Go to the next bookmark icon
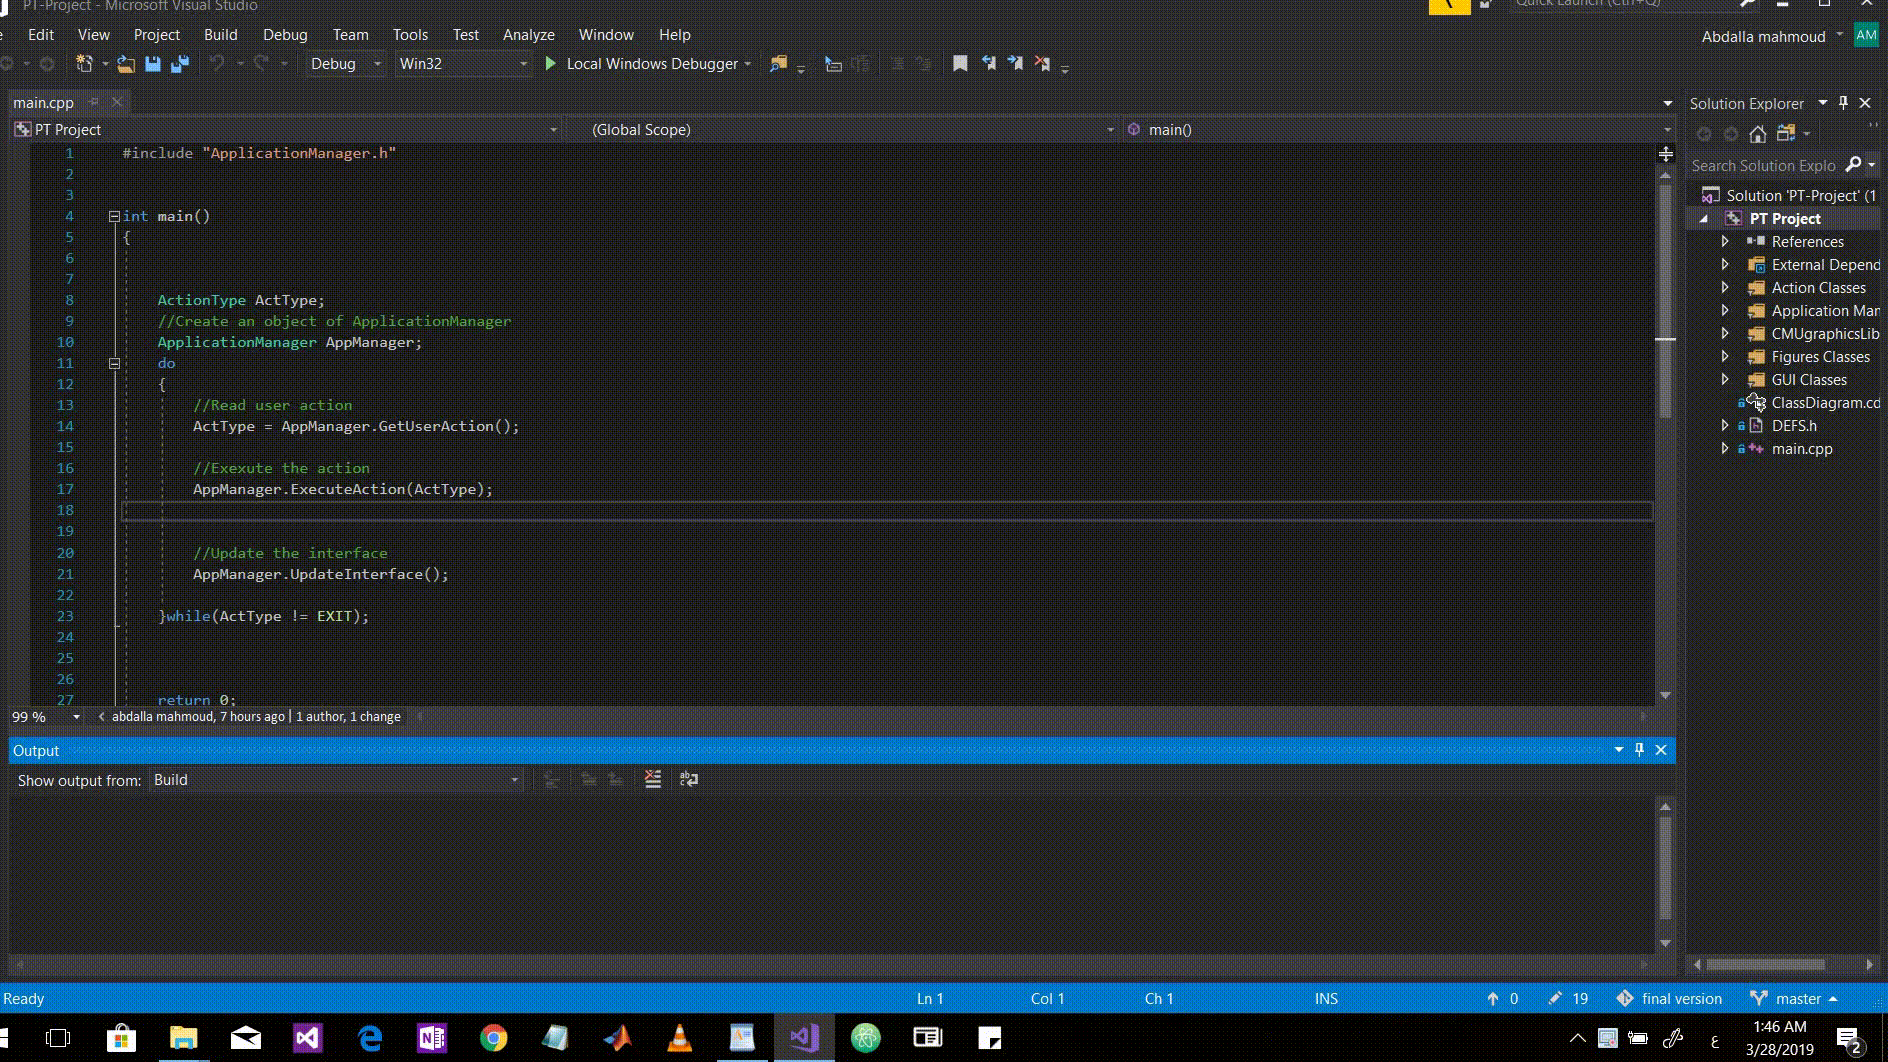The height and width of the screenshot is (1062, 1888). point(1015,64)
